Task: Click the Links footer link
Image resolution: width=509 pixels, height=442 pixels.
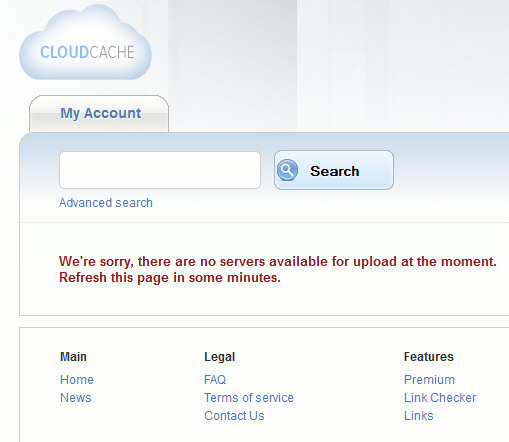Action: click(x=419, y=416)
